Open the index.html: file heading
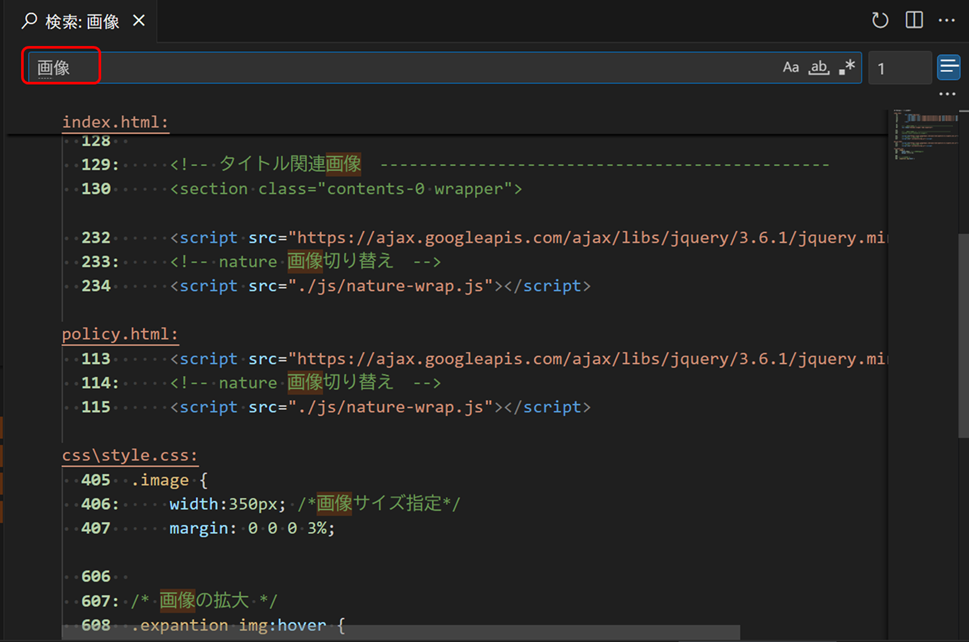This screenshot has height=642, width=969. (115, 122)
